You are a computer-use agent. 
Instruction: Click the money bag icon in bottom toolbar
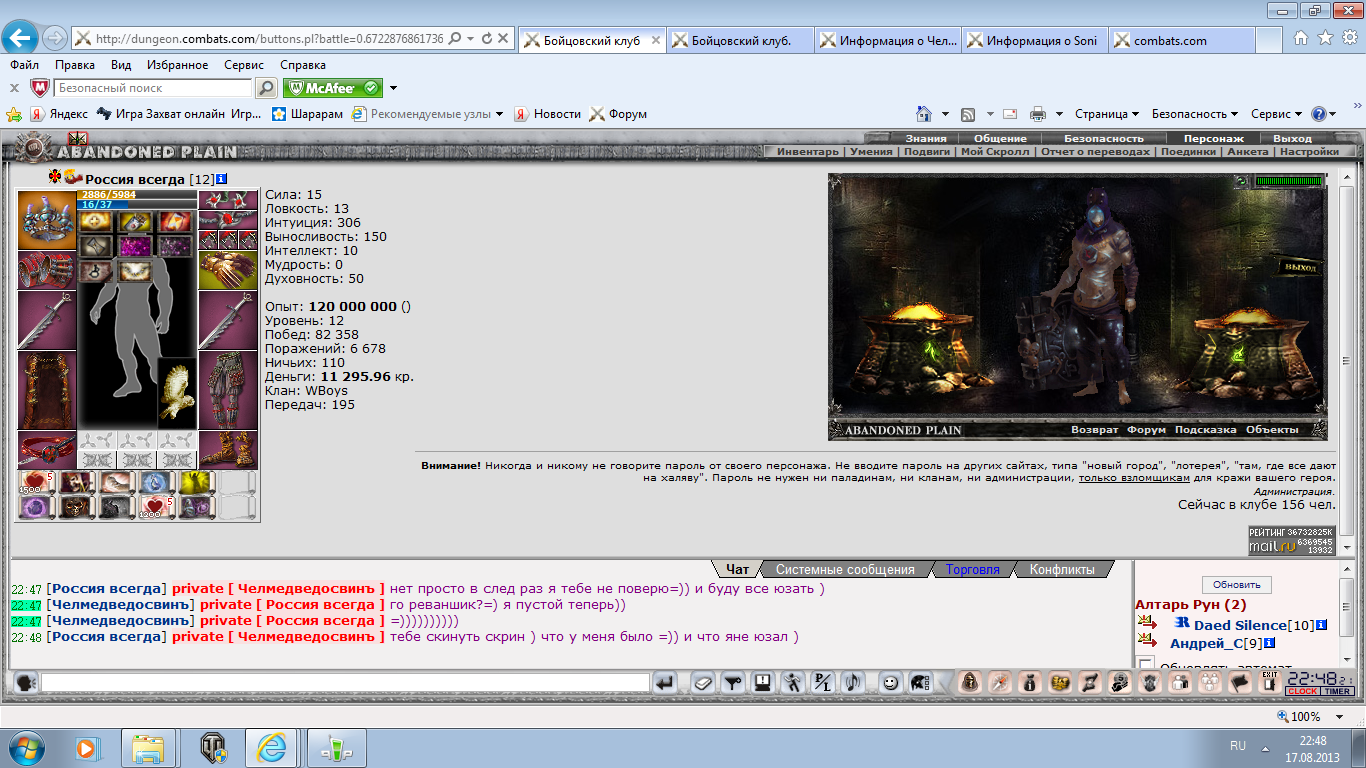1031,683
